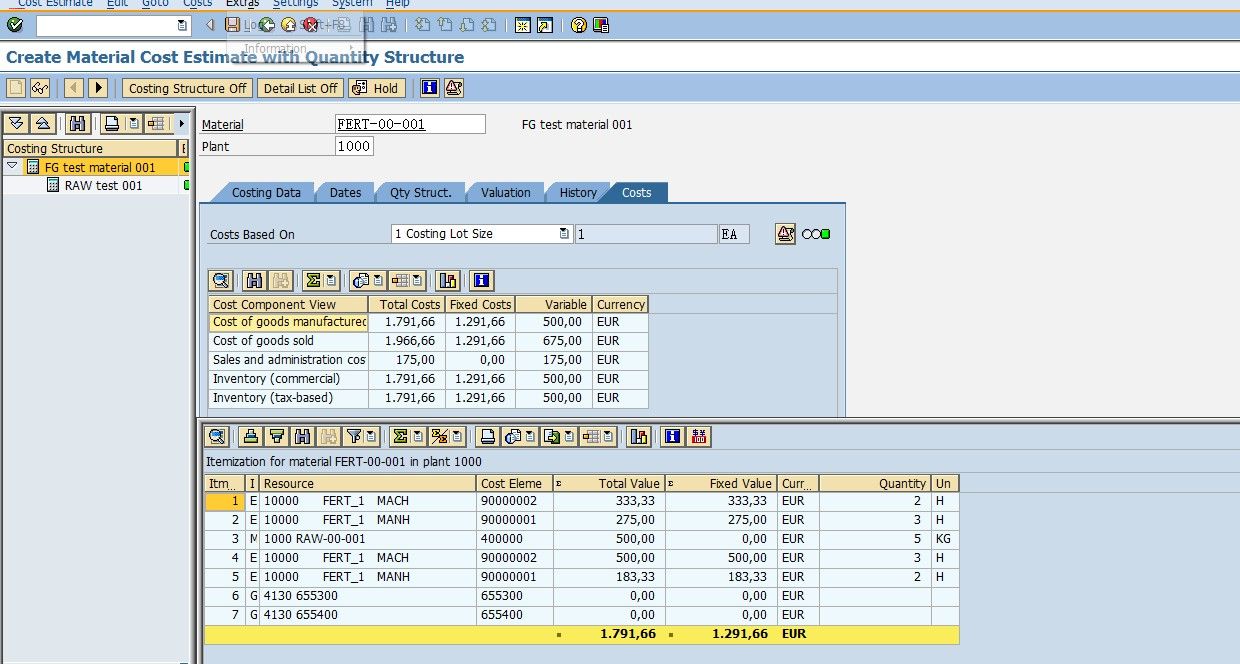1240x664 pixels.
Task: Click the Create new session icon
Action: 522,25
